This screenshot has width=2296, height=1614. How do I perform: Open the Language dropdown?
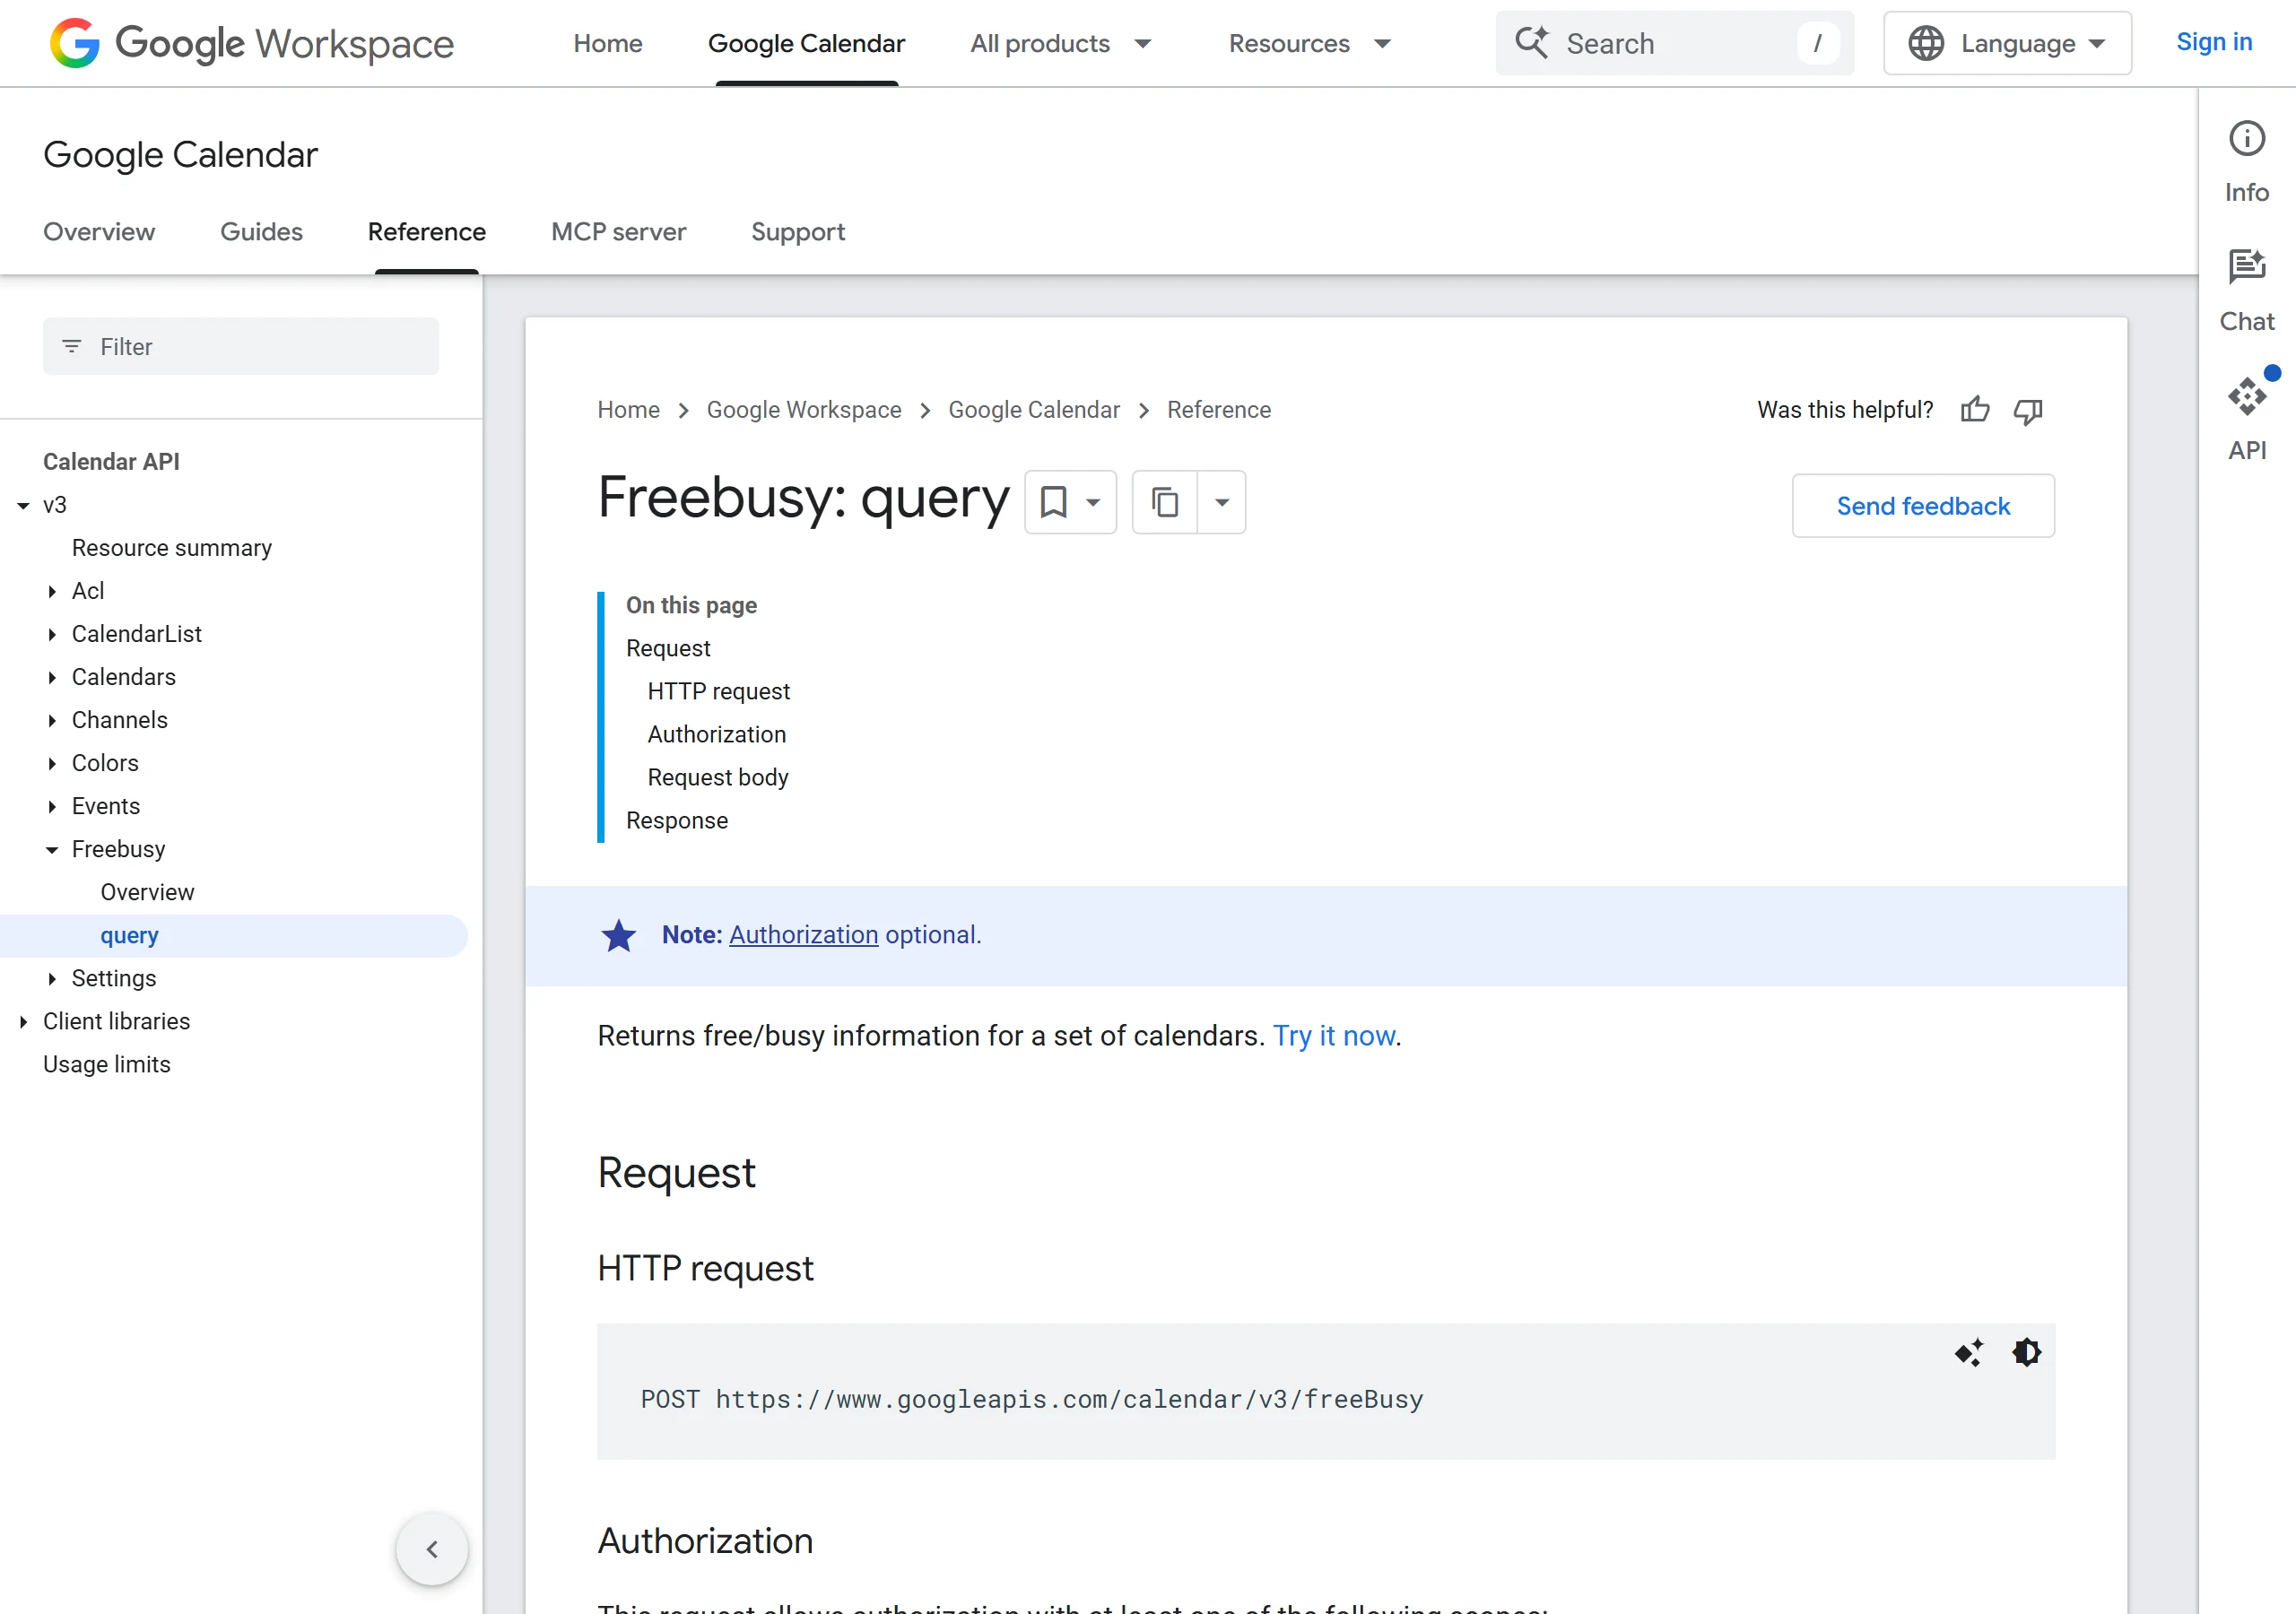click(x=2007, y=43)
